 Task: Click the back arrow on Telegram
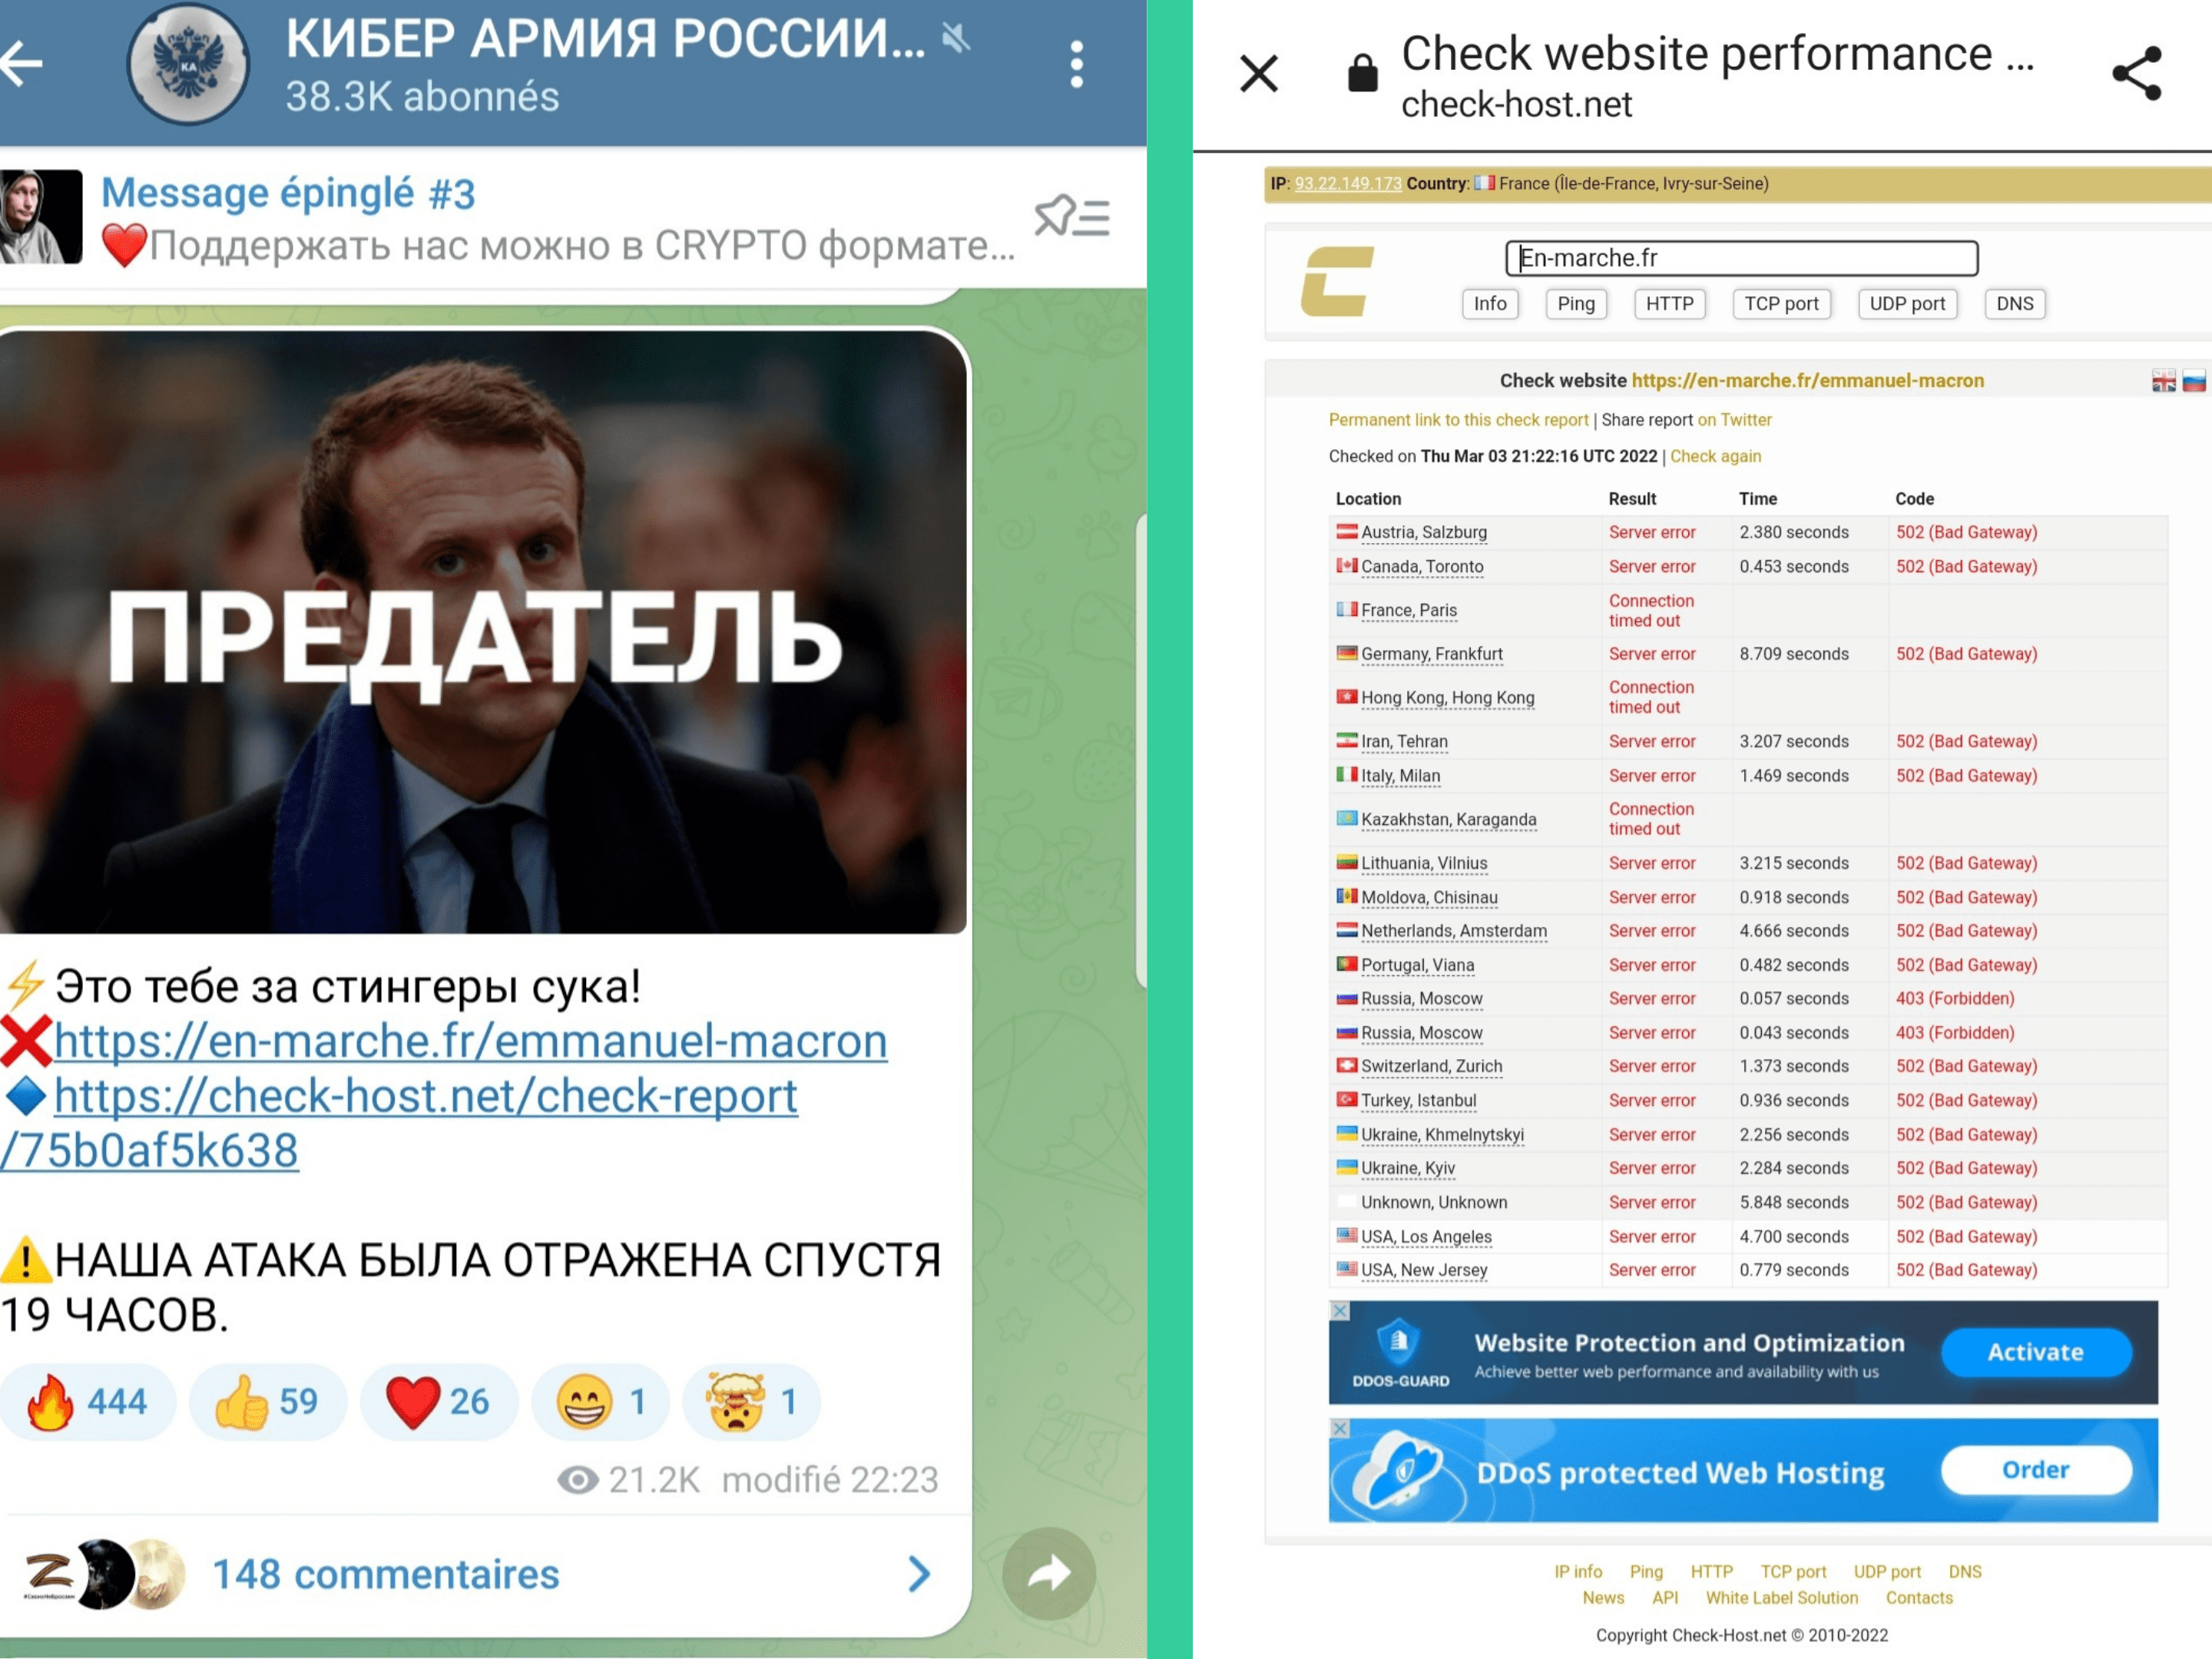coord(33,65)
